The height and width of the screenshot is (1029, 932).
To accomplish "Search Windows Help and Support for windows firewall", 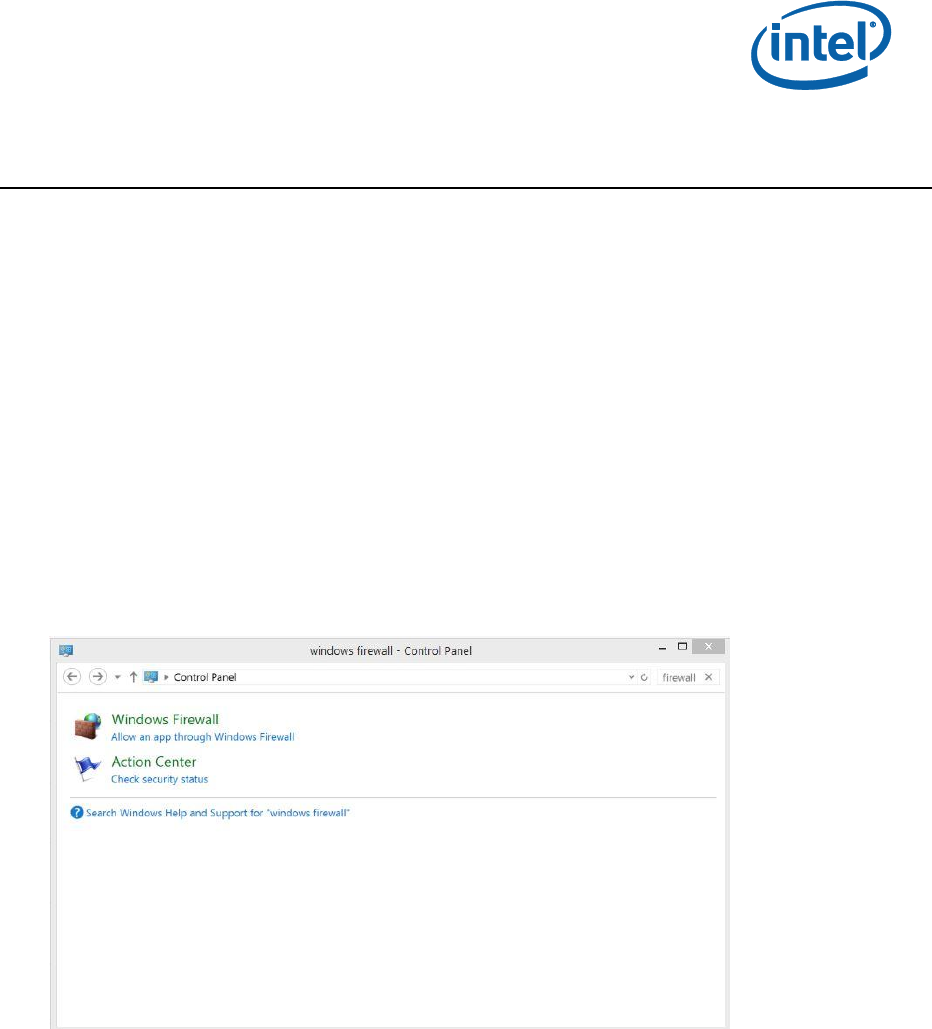I will pos(218,813).
